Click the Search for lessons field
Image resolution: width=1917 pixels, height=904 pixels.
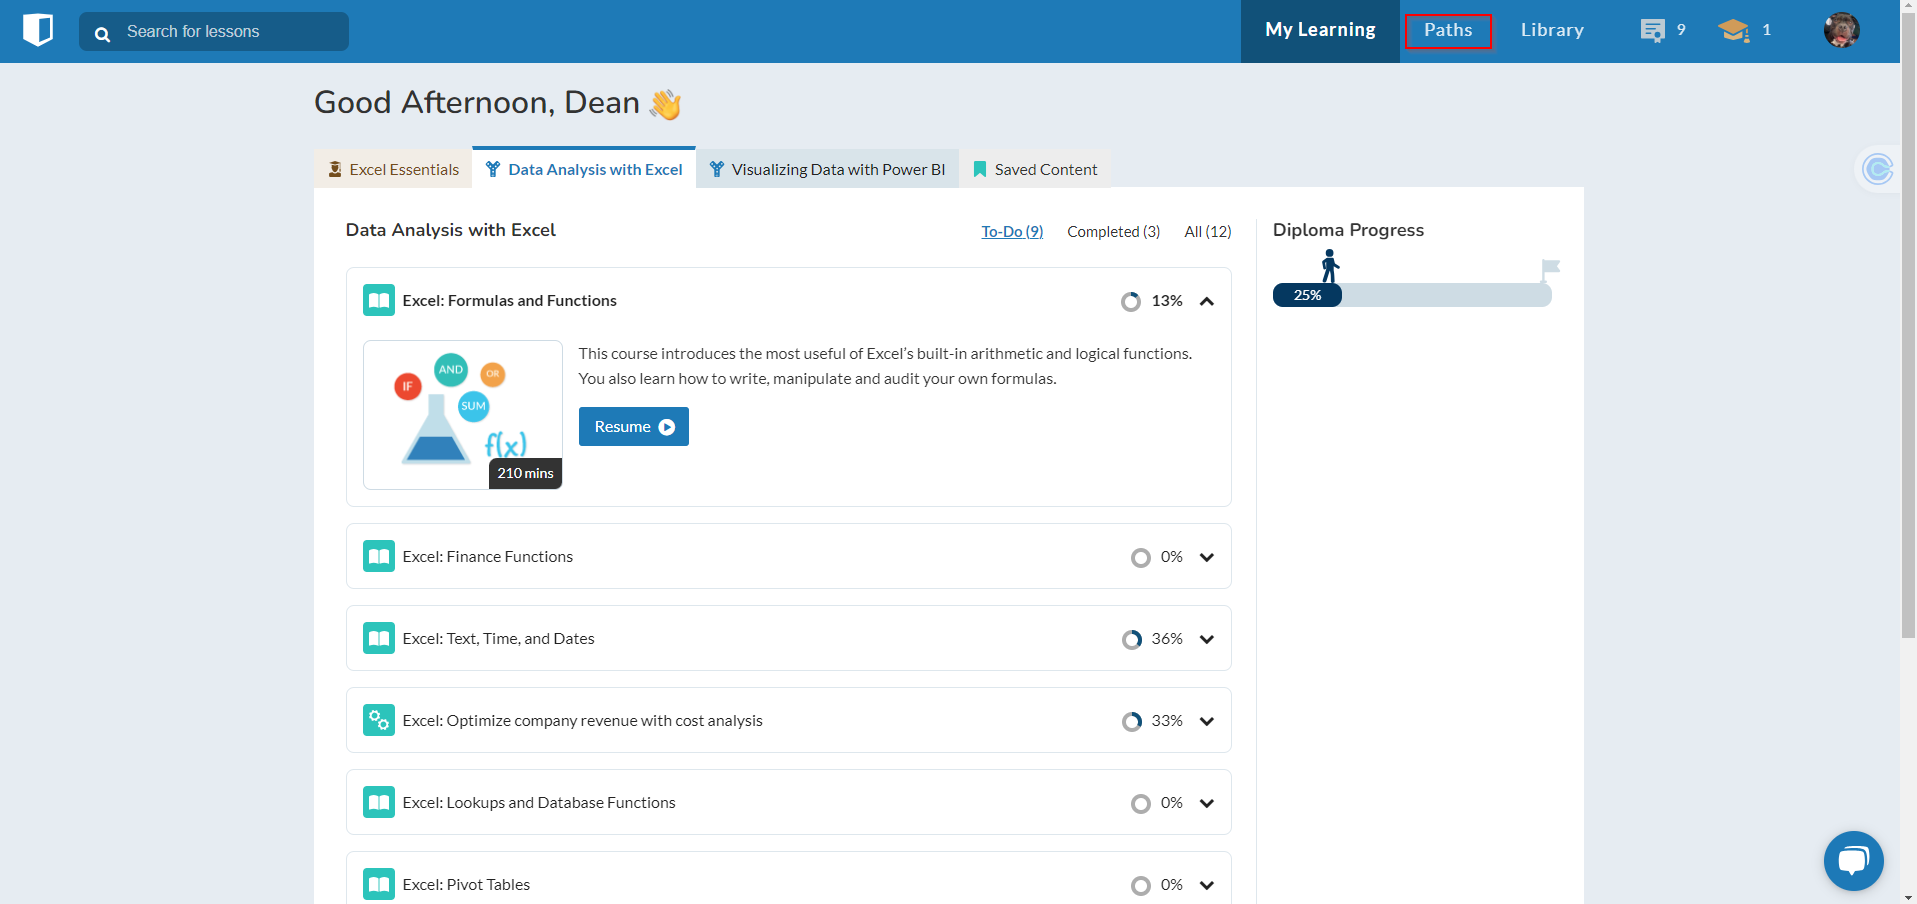click(x=230, y=32)
